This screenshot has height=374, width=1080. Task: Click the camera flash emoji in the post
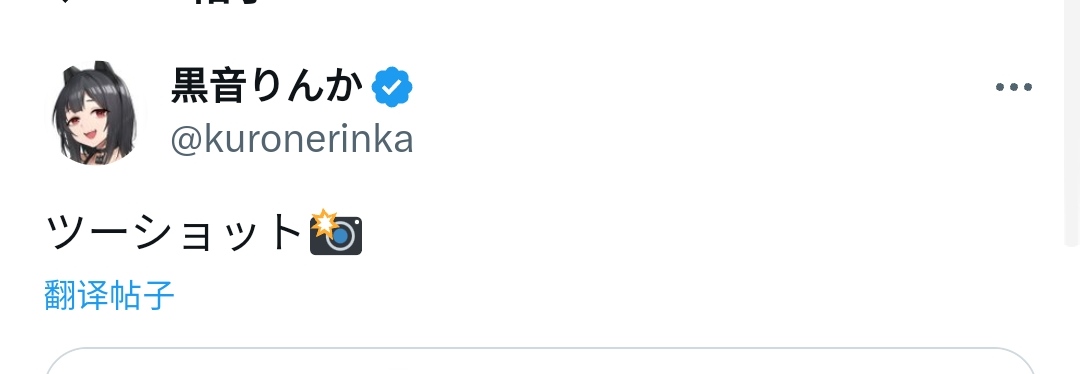tap(335, 233)
